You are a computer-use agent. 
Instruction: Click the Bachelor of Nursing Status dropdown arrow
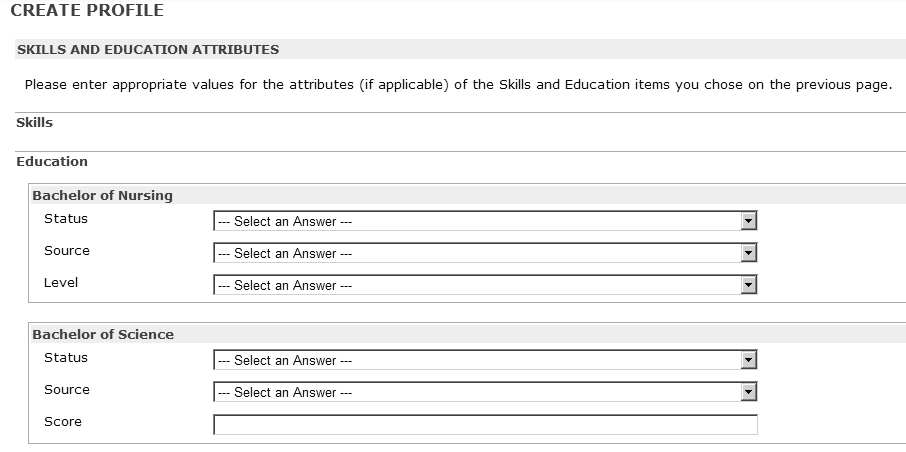(748, 222)
